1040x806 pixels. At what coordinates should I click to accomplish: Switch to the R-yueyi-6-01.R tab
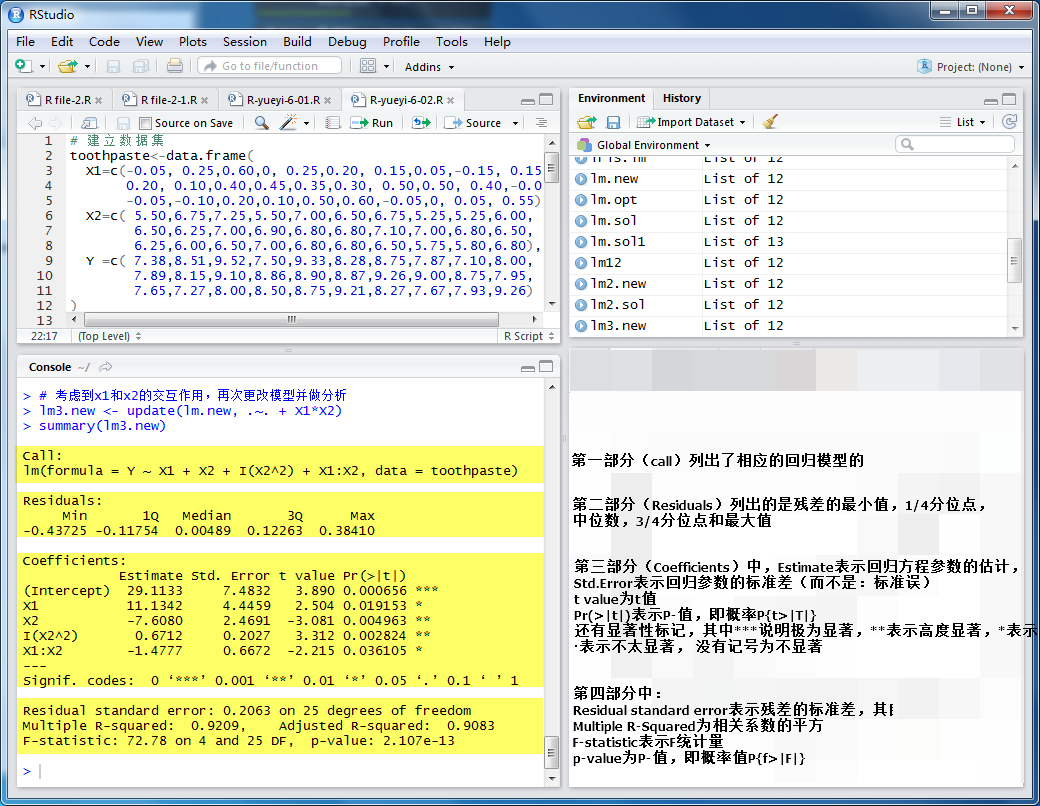coord(281,100)
